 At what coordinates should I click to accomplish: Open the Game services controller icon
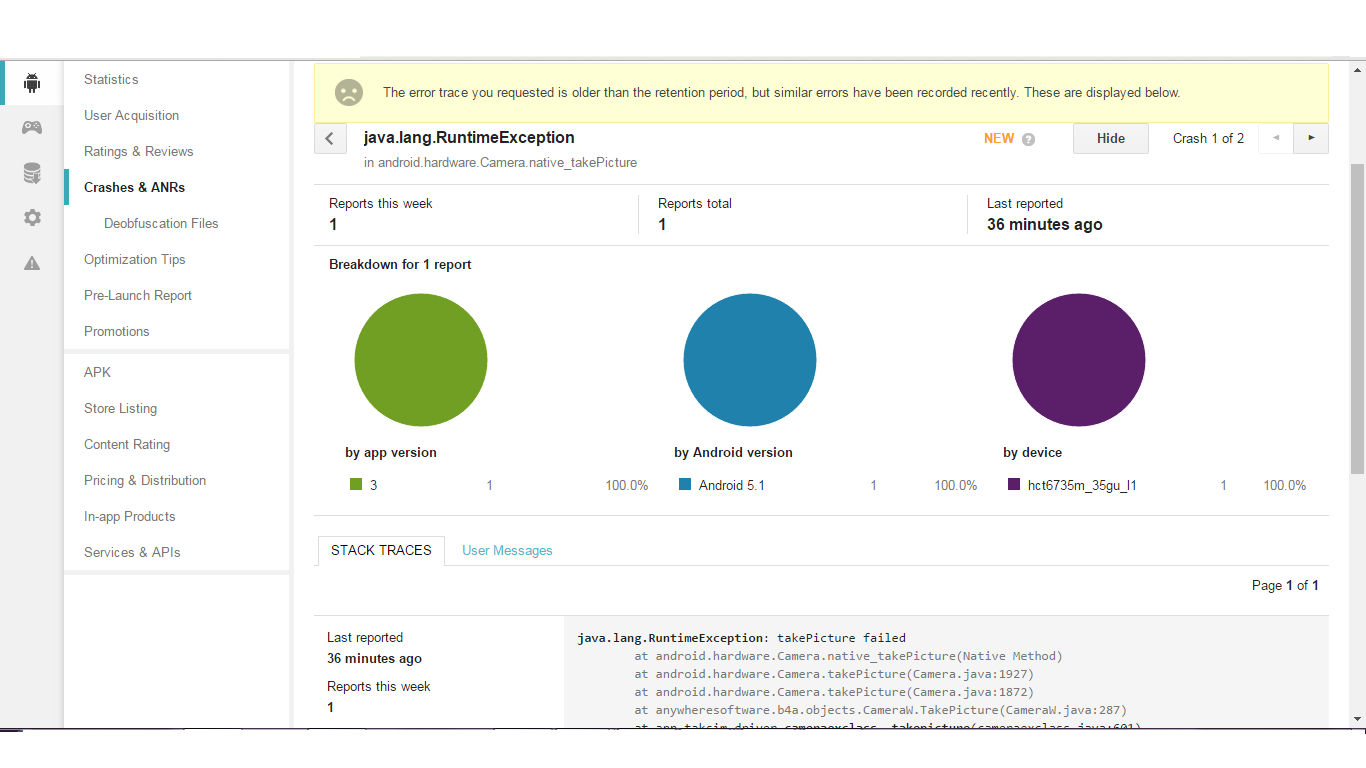pos(32,128)
